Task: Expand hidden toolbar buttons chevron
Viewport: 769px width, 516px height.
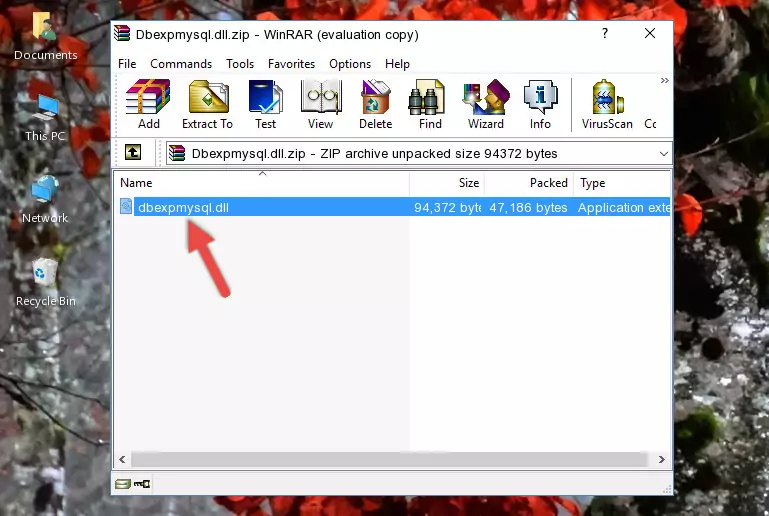Action: coord(665,80)
